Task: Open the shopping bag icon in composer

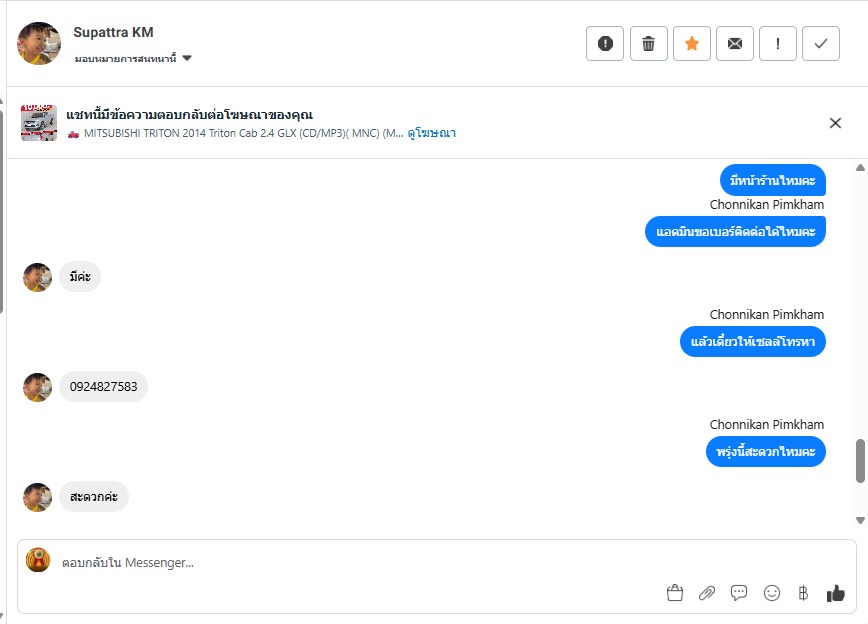Action: 675,593
